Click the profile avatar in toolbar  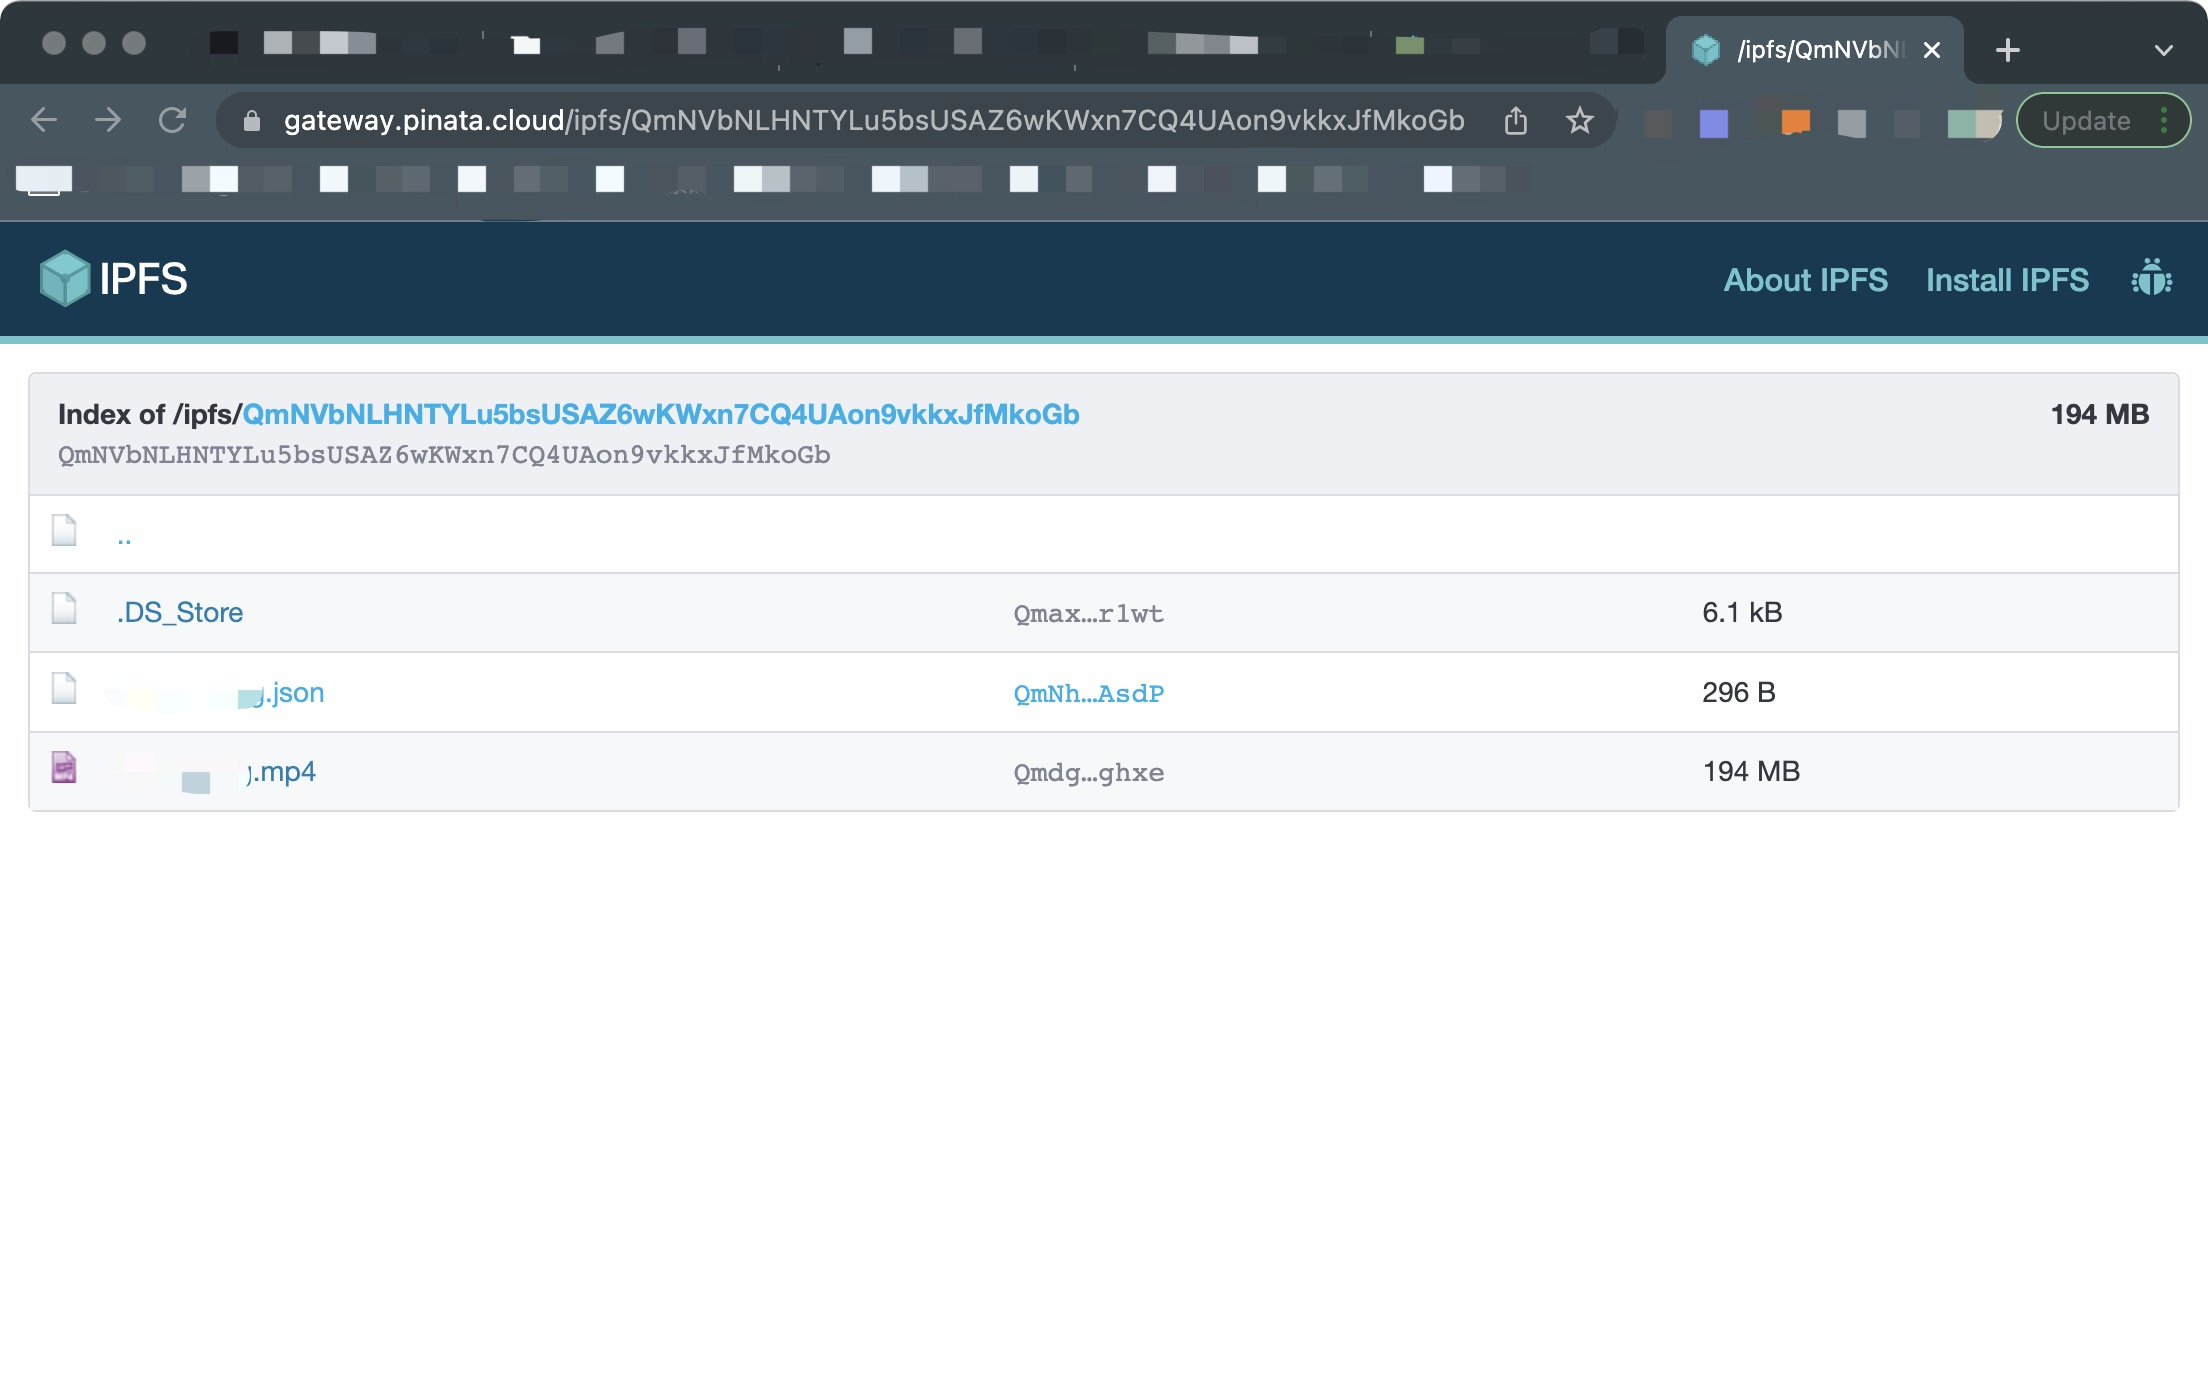click(1975, 123)
